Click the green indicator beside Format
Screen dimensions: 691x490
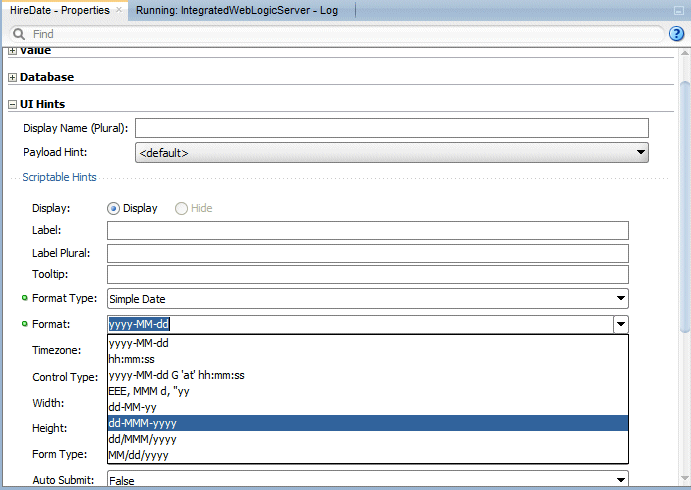(x=25, y=324)
